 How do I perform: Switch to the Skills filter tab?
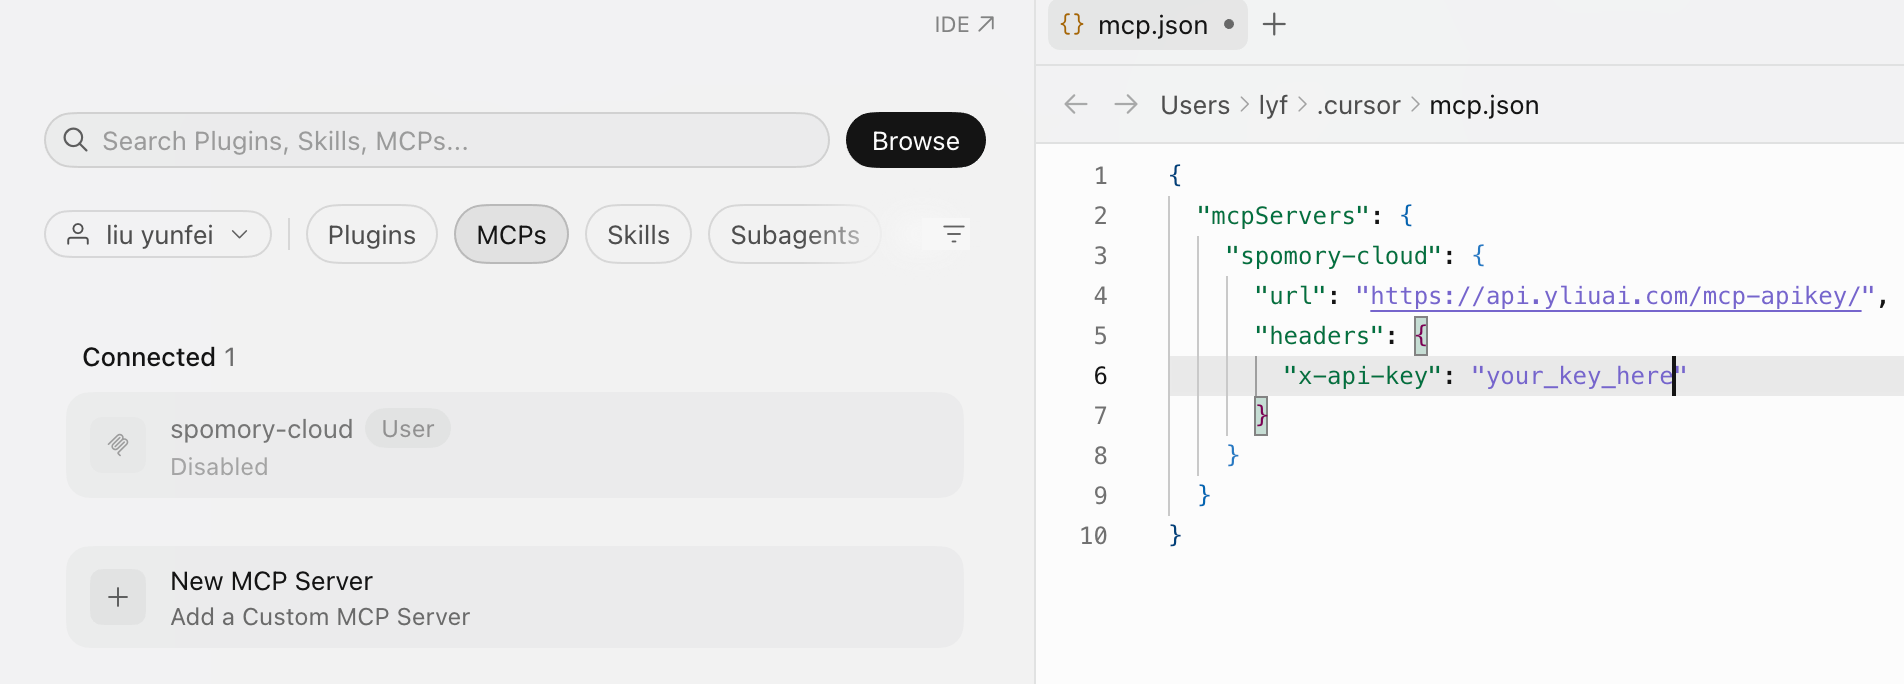point(638,234)
